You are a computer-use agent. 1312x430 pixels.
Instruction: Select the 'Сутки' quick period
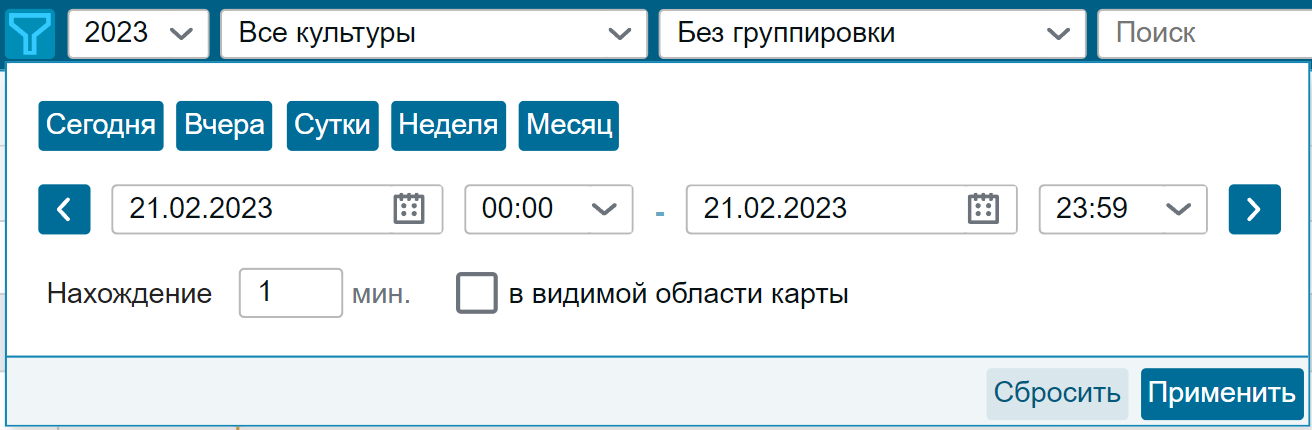coord(333,126)
